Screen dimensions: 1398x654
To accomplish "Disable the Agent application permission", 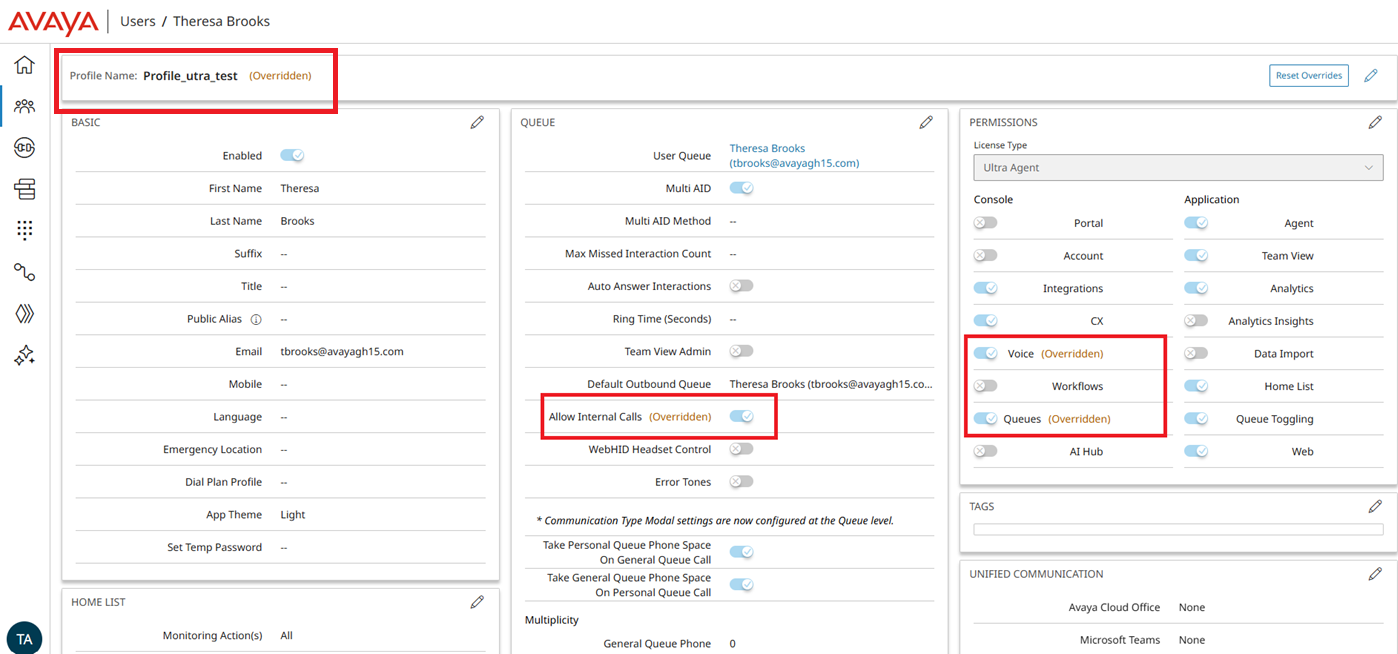I will point(1196,223).
